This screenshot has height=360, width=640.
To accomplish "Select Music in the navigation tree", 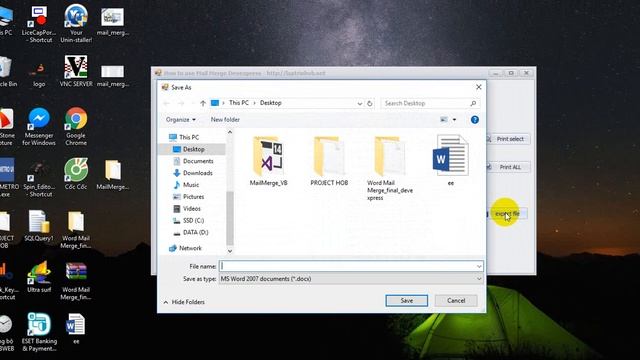I will pyautogui.click(x=191, y=185).
